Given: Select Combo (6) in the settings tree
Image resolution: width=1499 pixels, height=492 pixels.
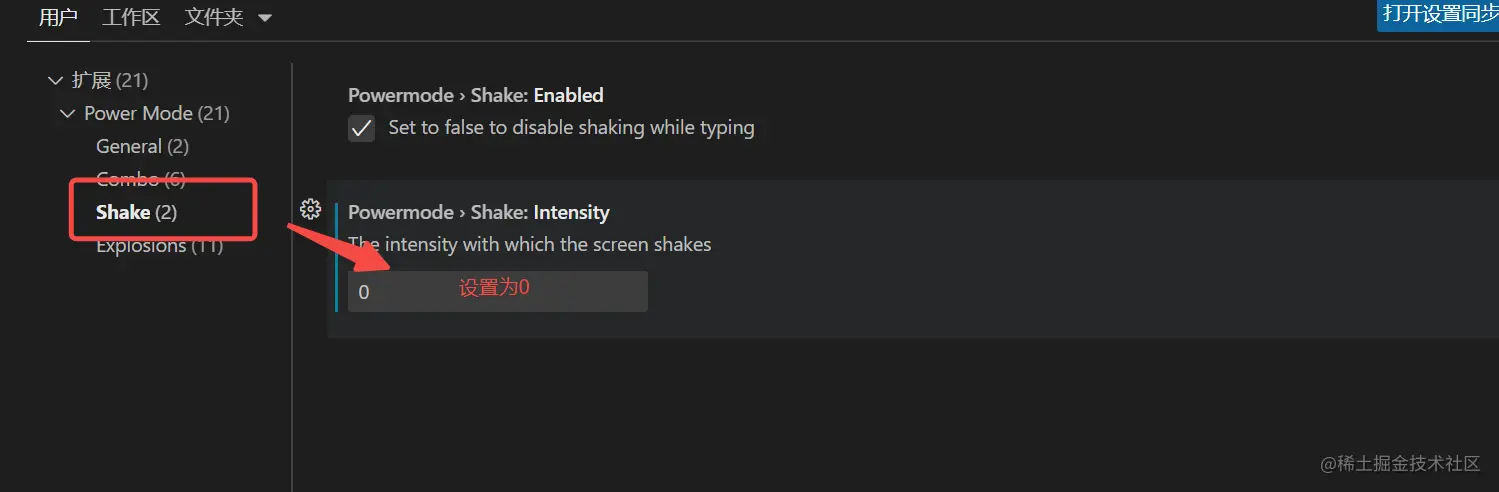Looking at the screenshot, I should click(x=141, y=179).
